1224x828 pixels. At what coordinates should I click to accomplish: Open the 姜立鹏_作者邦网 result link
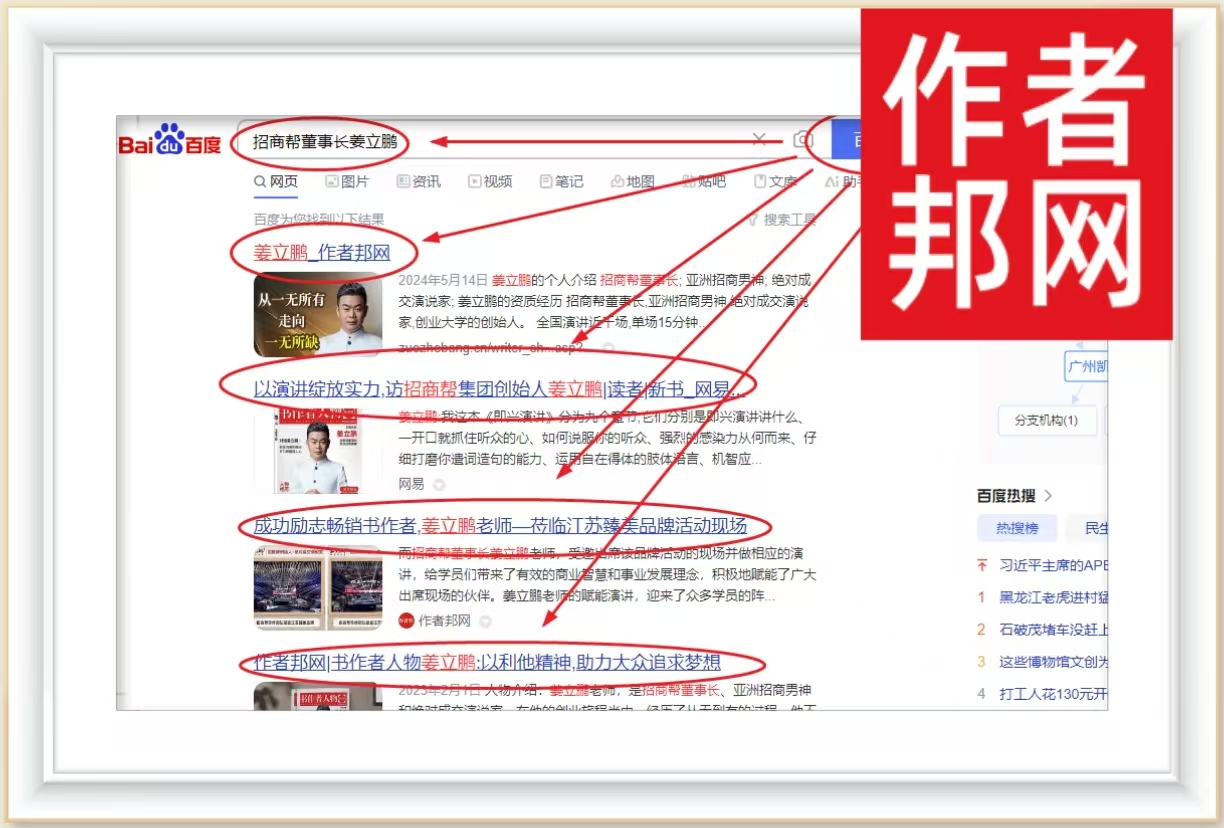pyautogui.click(x=321, y=253)
